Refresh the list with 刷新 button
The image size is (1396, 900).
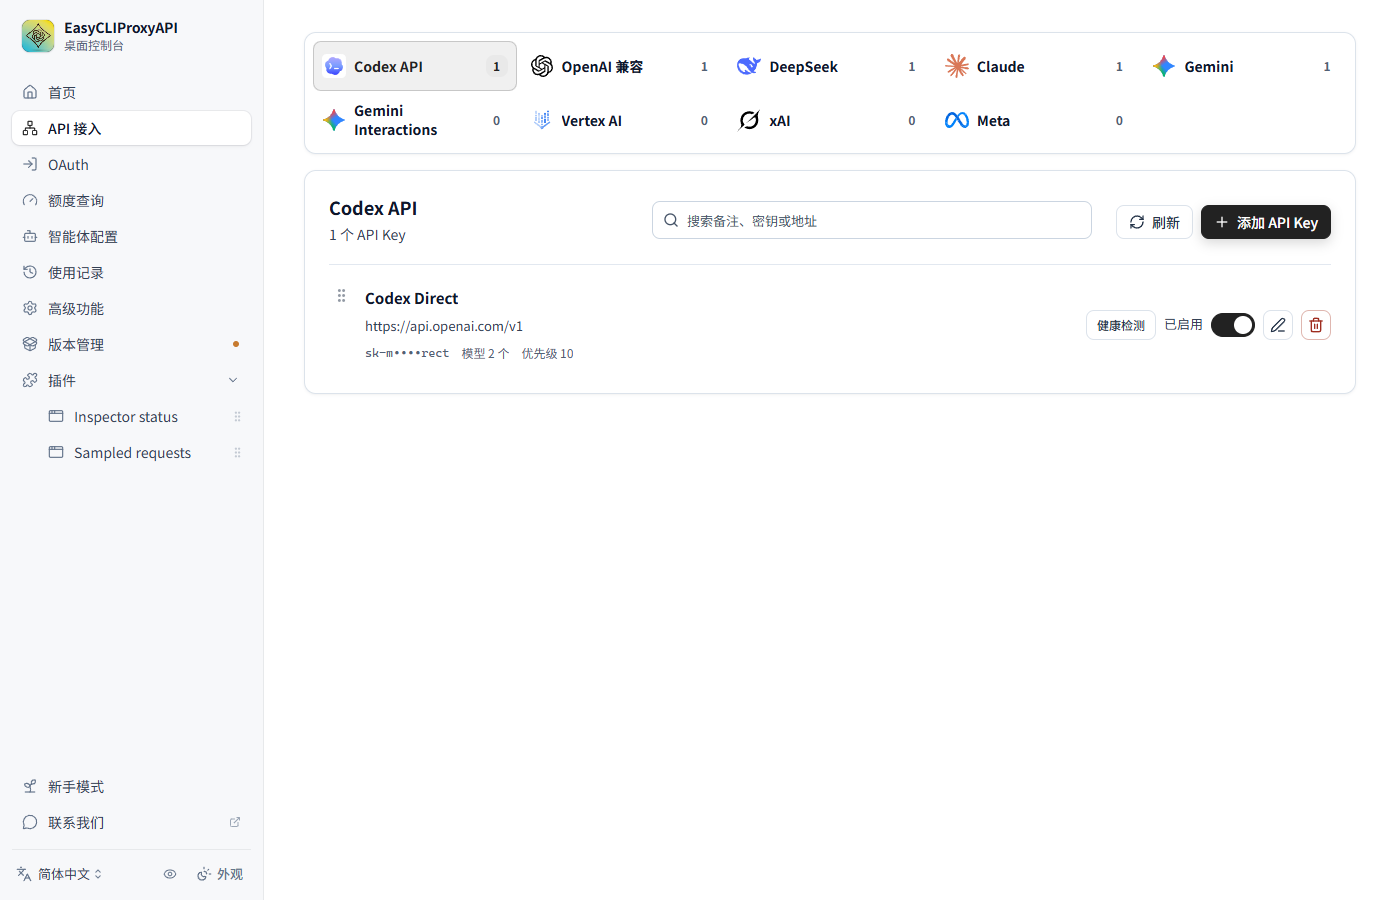click(x=1154, y=222)
